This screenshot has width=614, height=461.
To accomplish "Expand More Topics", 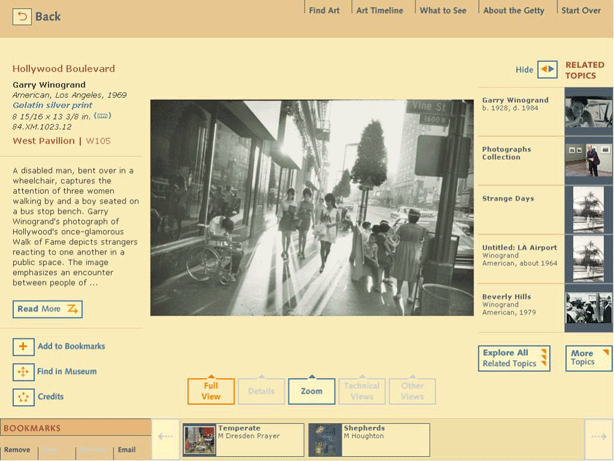I will 586,358.
